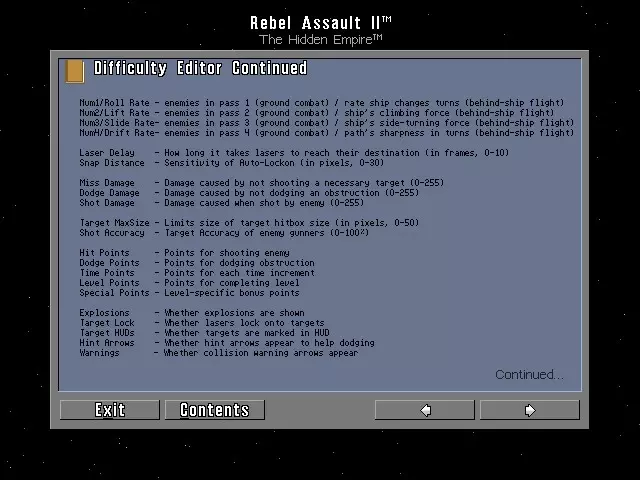The width and height of the screenshot is (640, 480).
Task: Select the Shot Accuracy line
Action: coord(224,233)
